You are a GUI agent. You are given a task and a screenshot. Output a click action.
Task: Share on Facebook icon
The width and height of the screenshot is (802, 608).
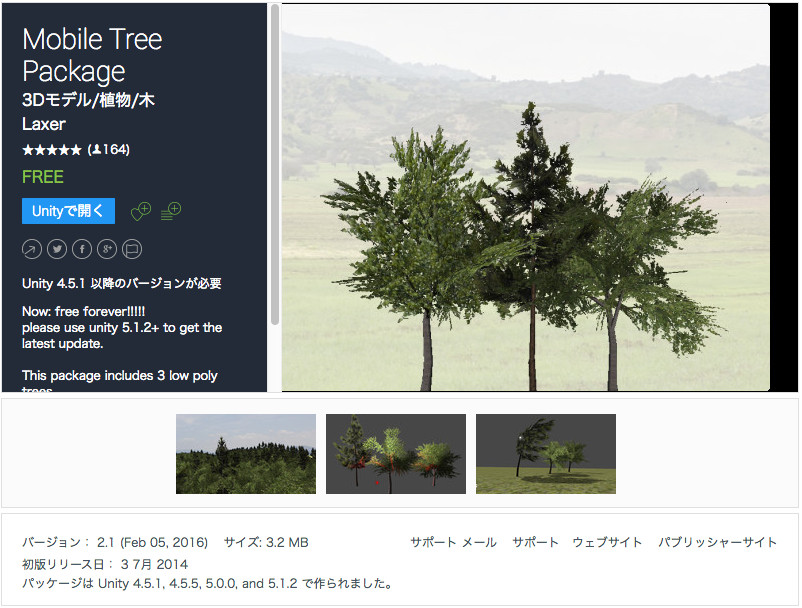(x=82, y=250)
